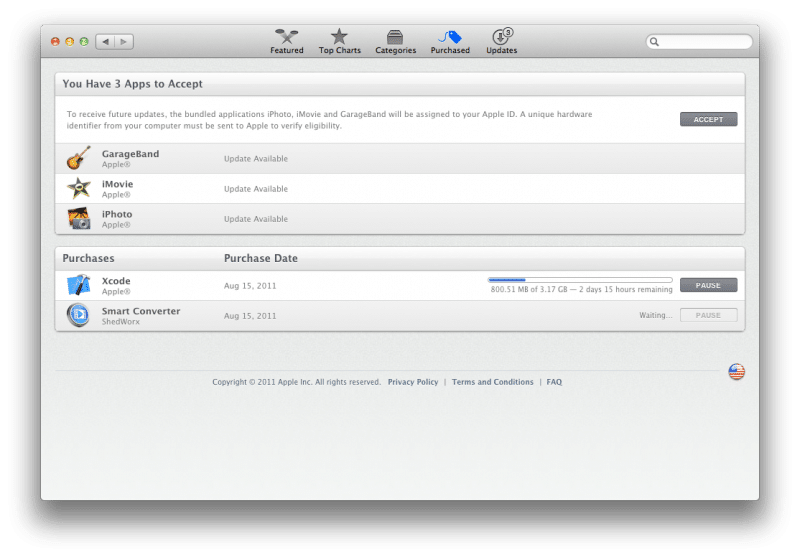
Task: Close the App Store window
Action: point(55,42)
